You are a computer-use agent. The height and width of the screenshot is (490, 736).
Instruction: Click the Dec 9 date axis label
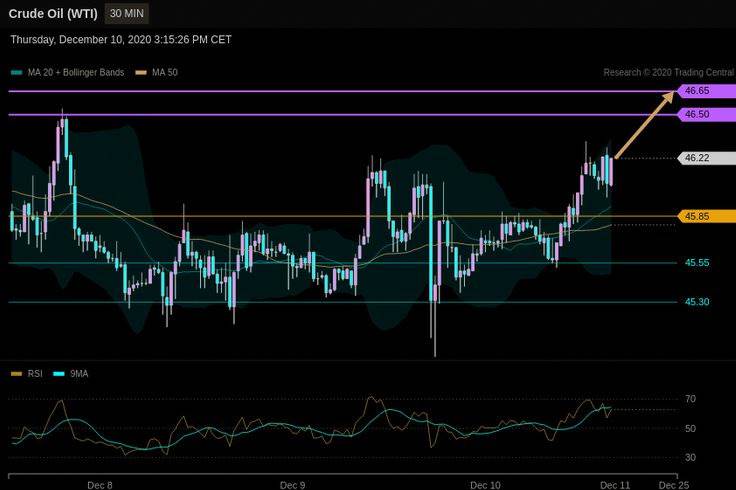pyautogui.click(x=292, y=485)
